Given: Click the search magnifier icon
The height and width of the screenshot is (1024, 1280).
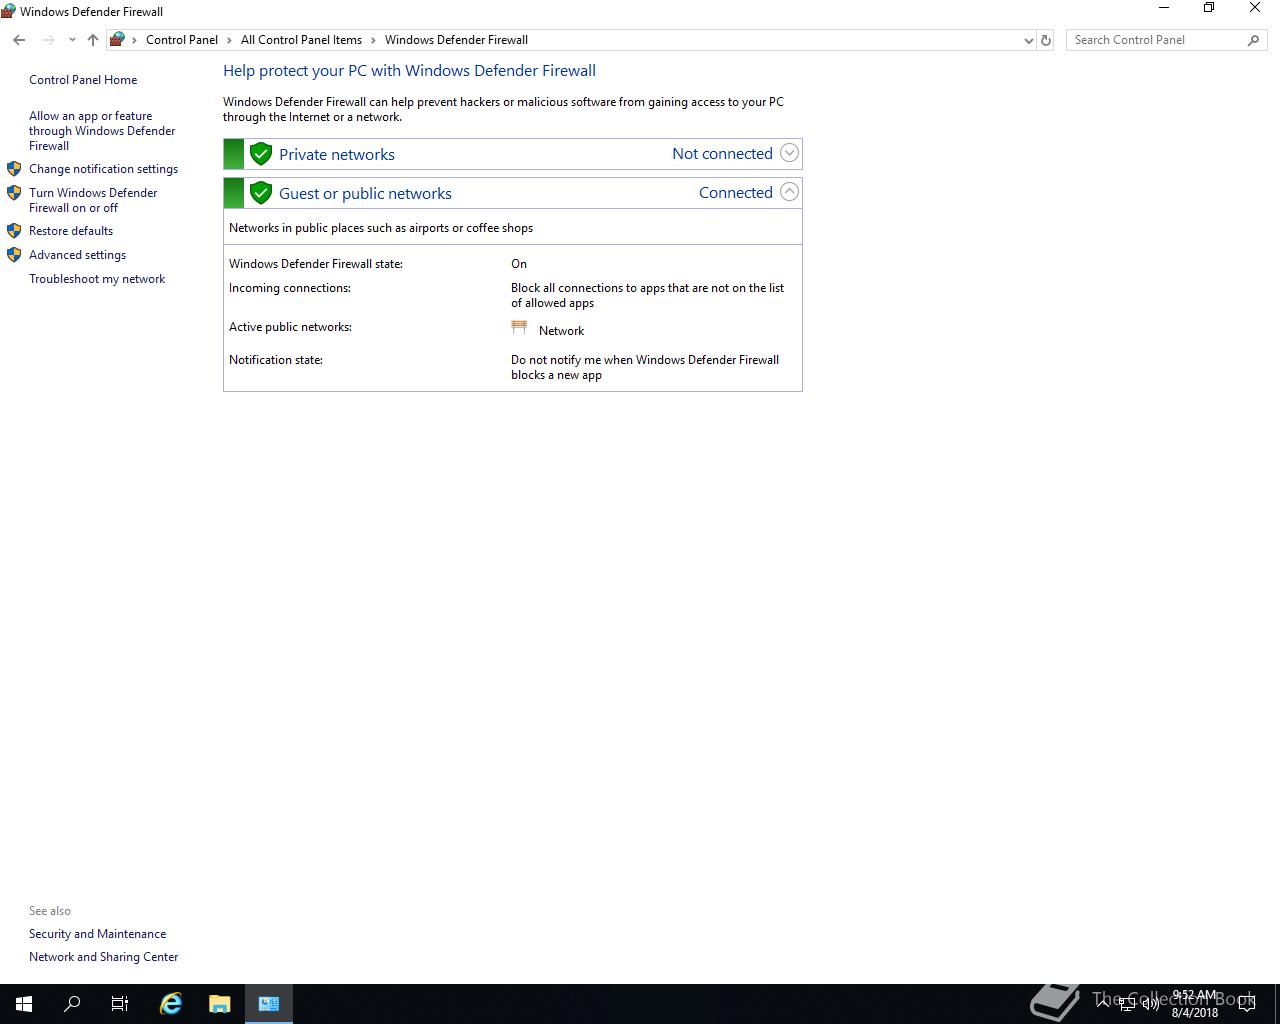Looking at the screenshot, I should pos(1253,40).
